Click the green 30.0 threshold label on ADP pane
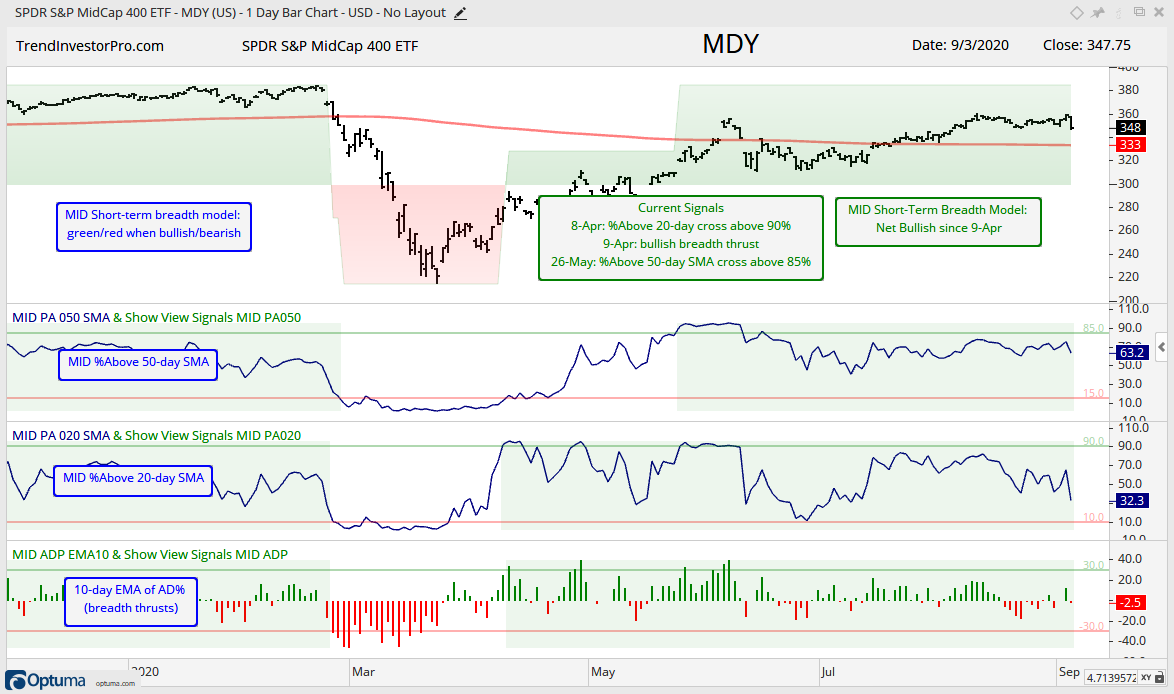The image size is (1174, 694). (x=1093, y=565)
